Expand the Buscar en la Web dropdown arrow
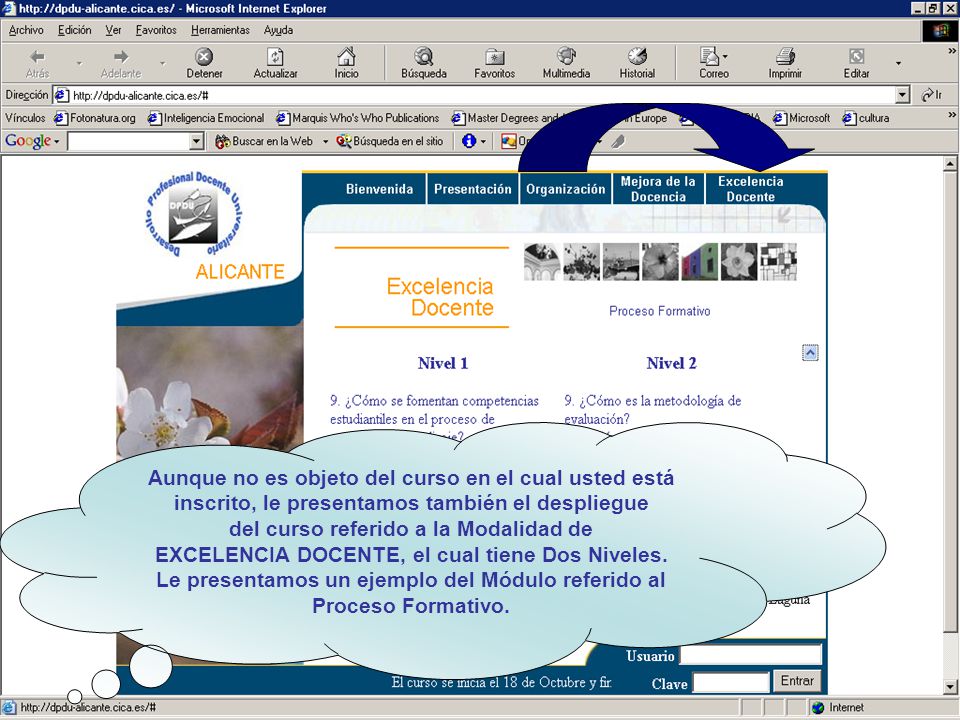 [325, 141]
